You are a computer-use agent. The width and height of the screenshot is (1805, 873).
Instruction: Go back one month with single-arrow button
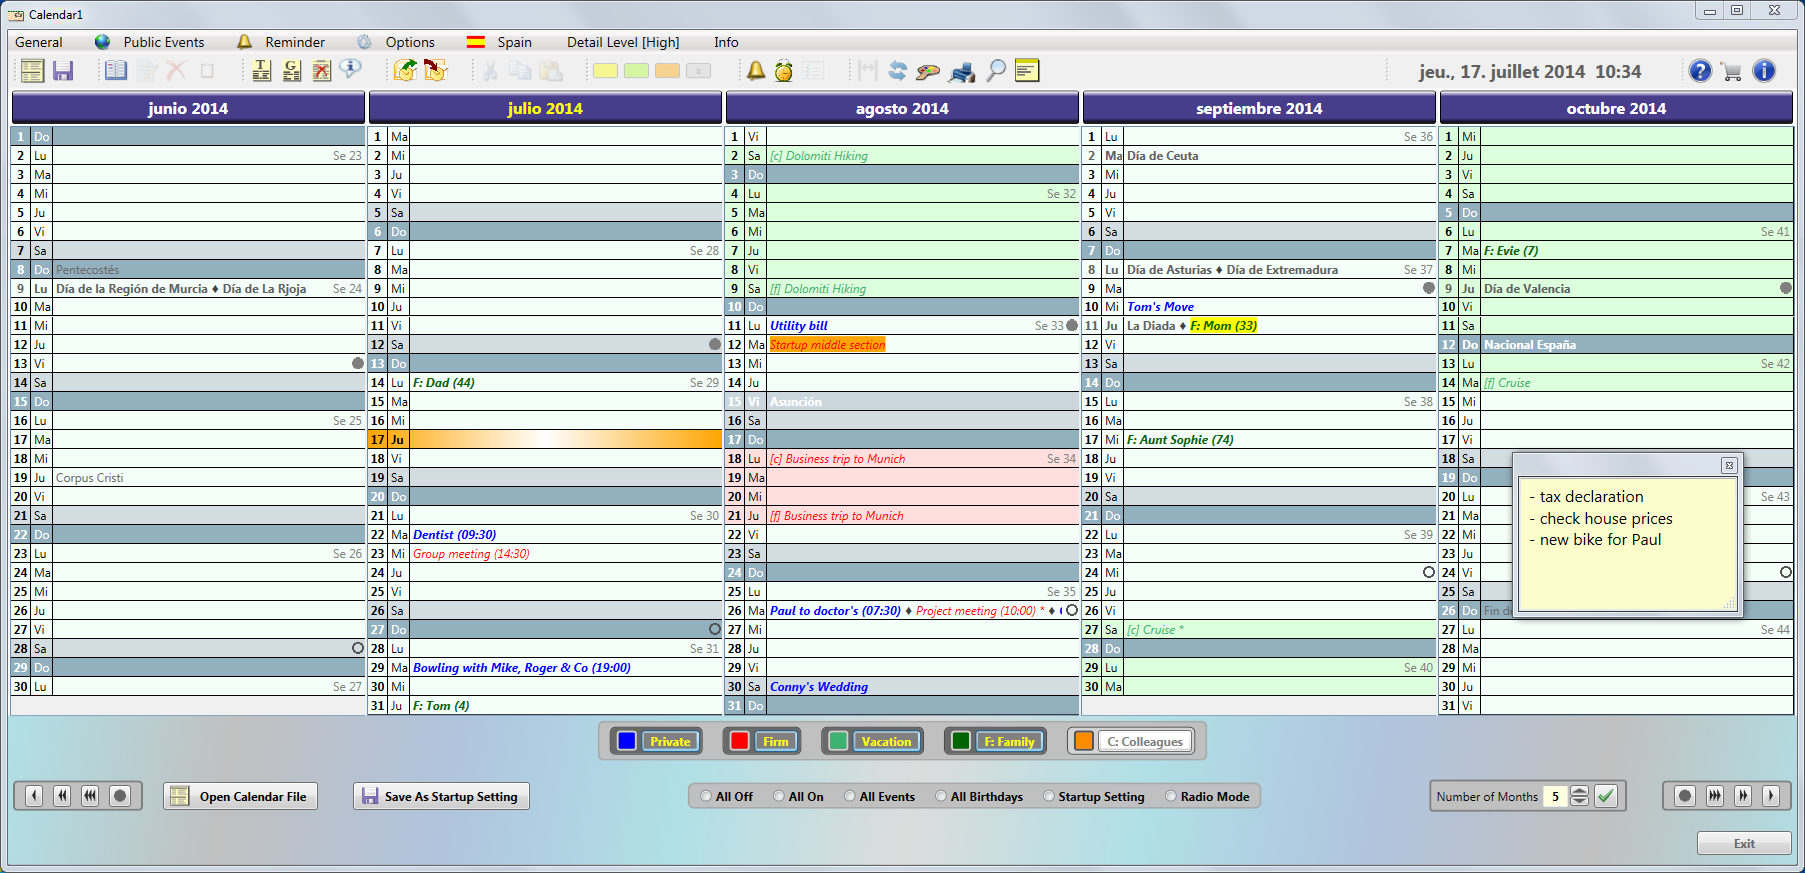[34, 796]
